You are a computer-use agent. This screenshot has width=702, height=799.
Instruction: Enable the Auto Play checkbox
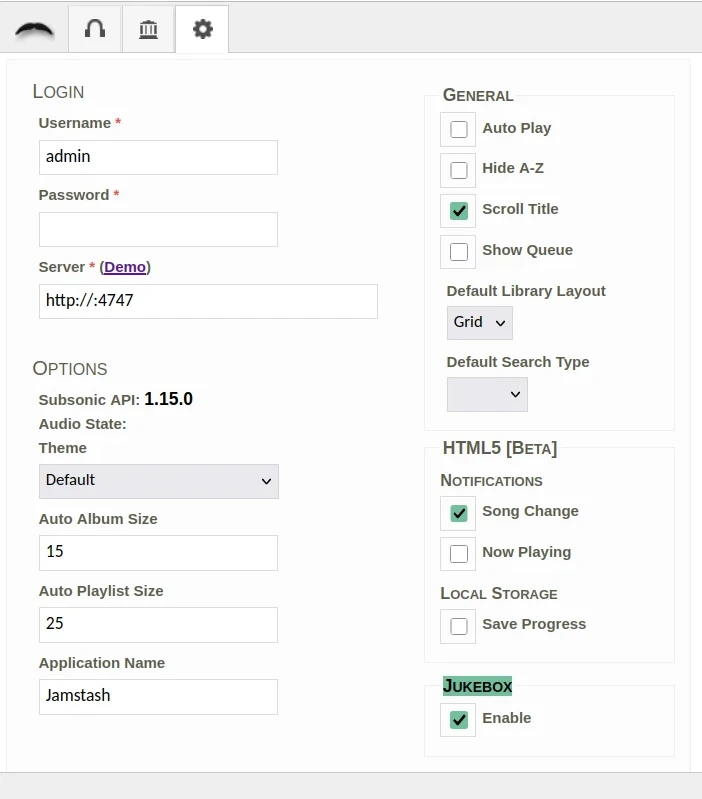pos(459,129)
